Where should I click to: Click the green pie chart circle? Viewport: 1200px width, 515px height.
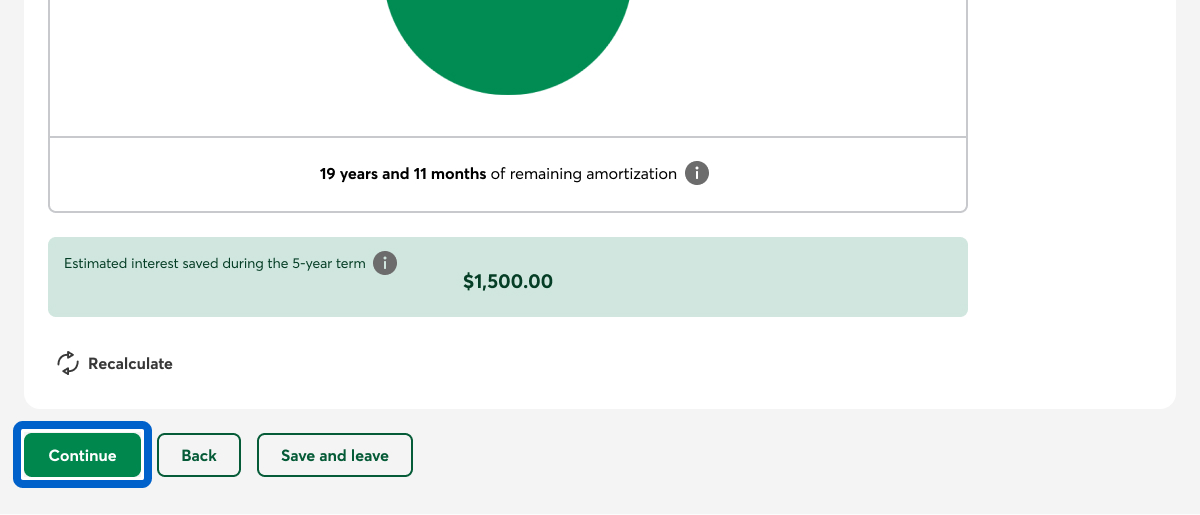click(x=508, y=40)
